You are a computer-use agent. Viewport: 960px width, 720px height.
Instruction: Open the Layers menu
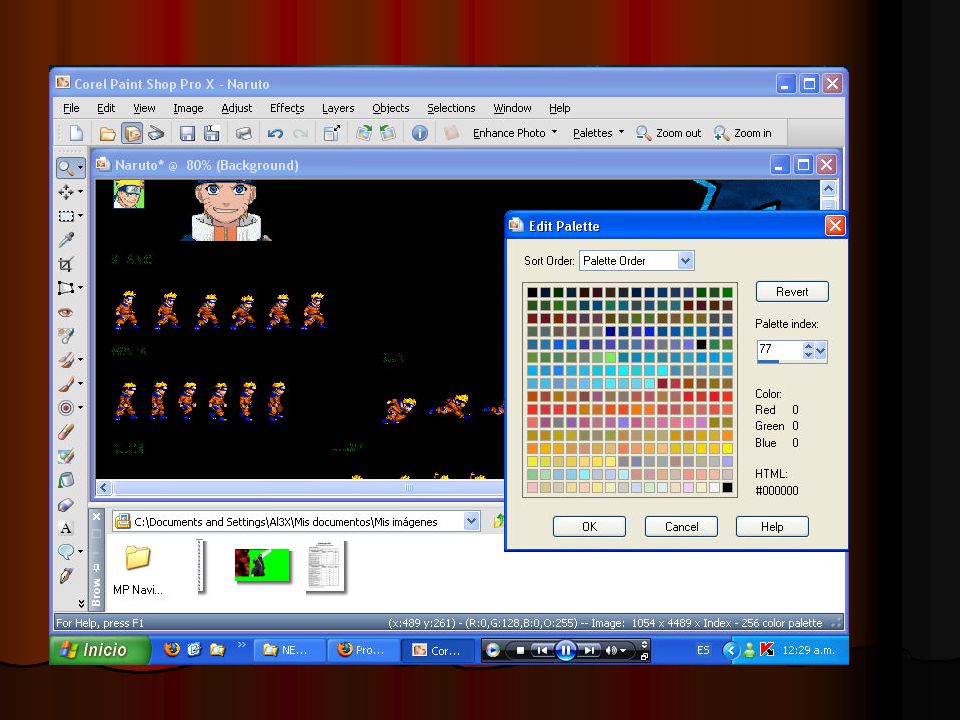[x=338, y=108]
